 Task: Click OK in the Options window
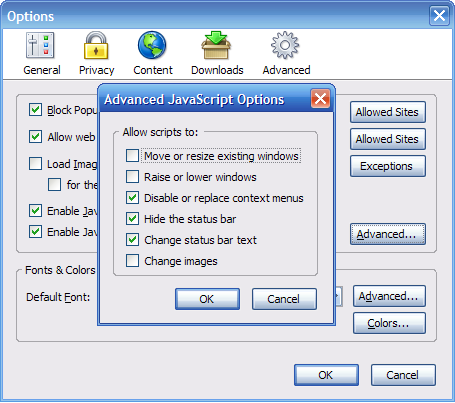(x=326, y=375)
